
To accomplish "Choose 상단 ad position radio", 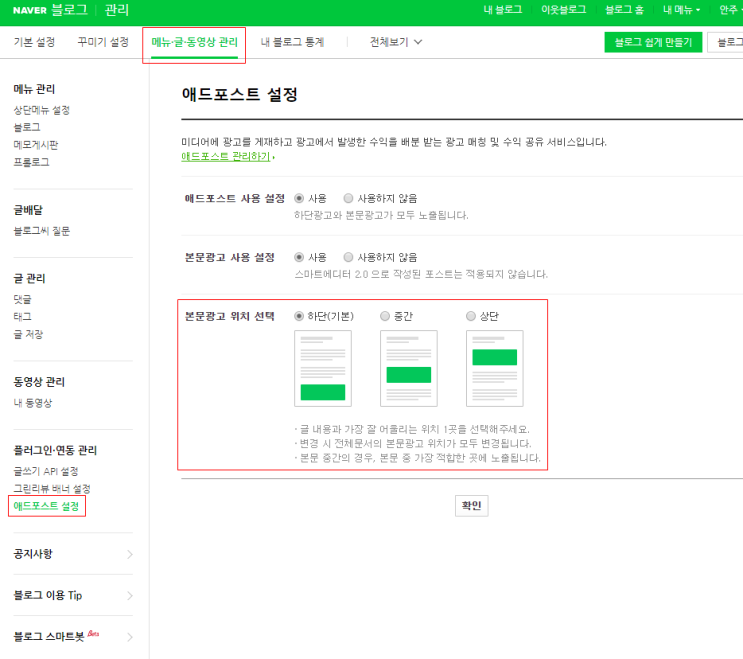I will click(x=471, y=316).
